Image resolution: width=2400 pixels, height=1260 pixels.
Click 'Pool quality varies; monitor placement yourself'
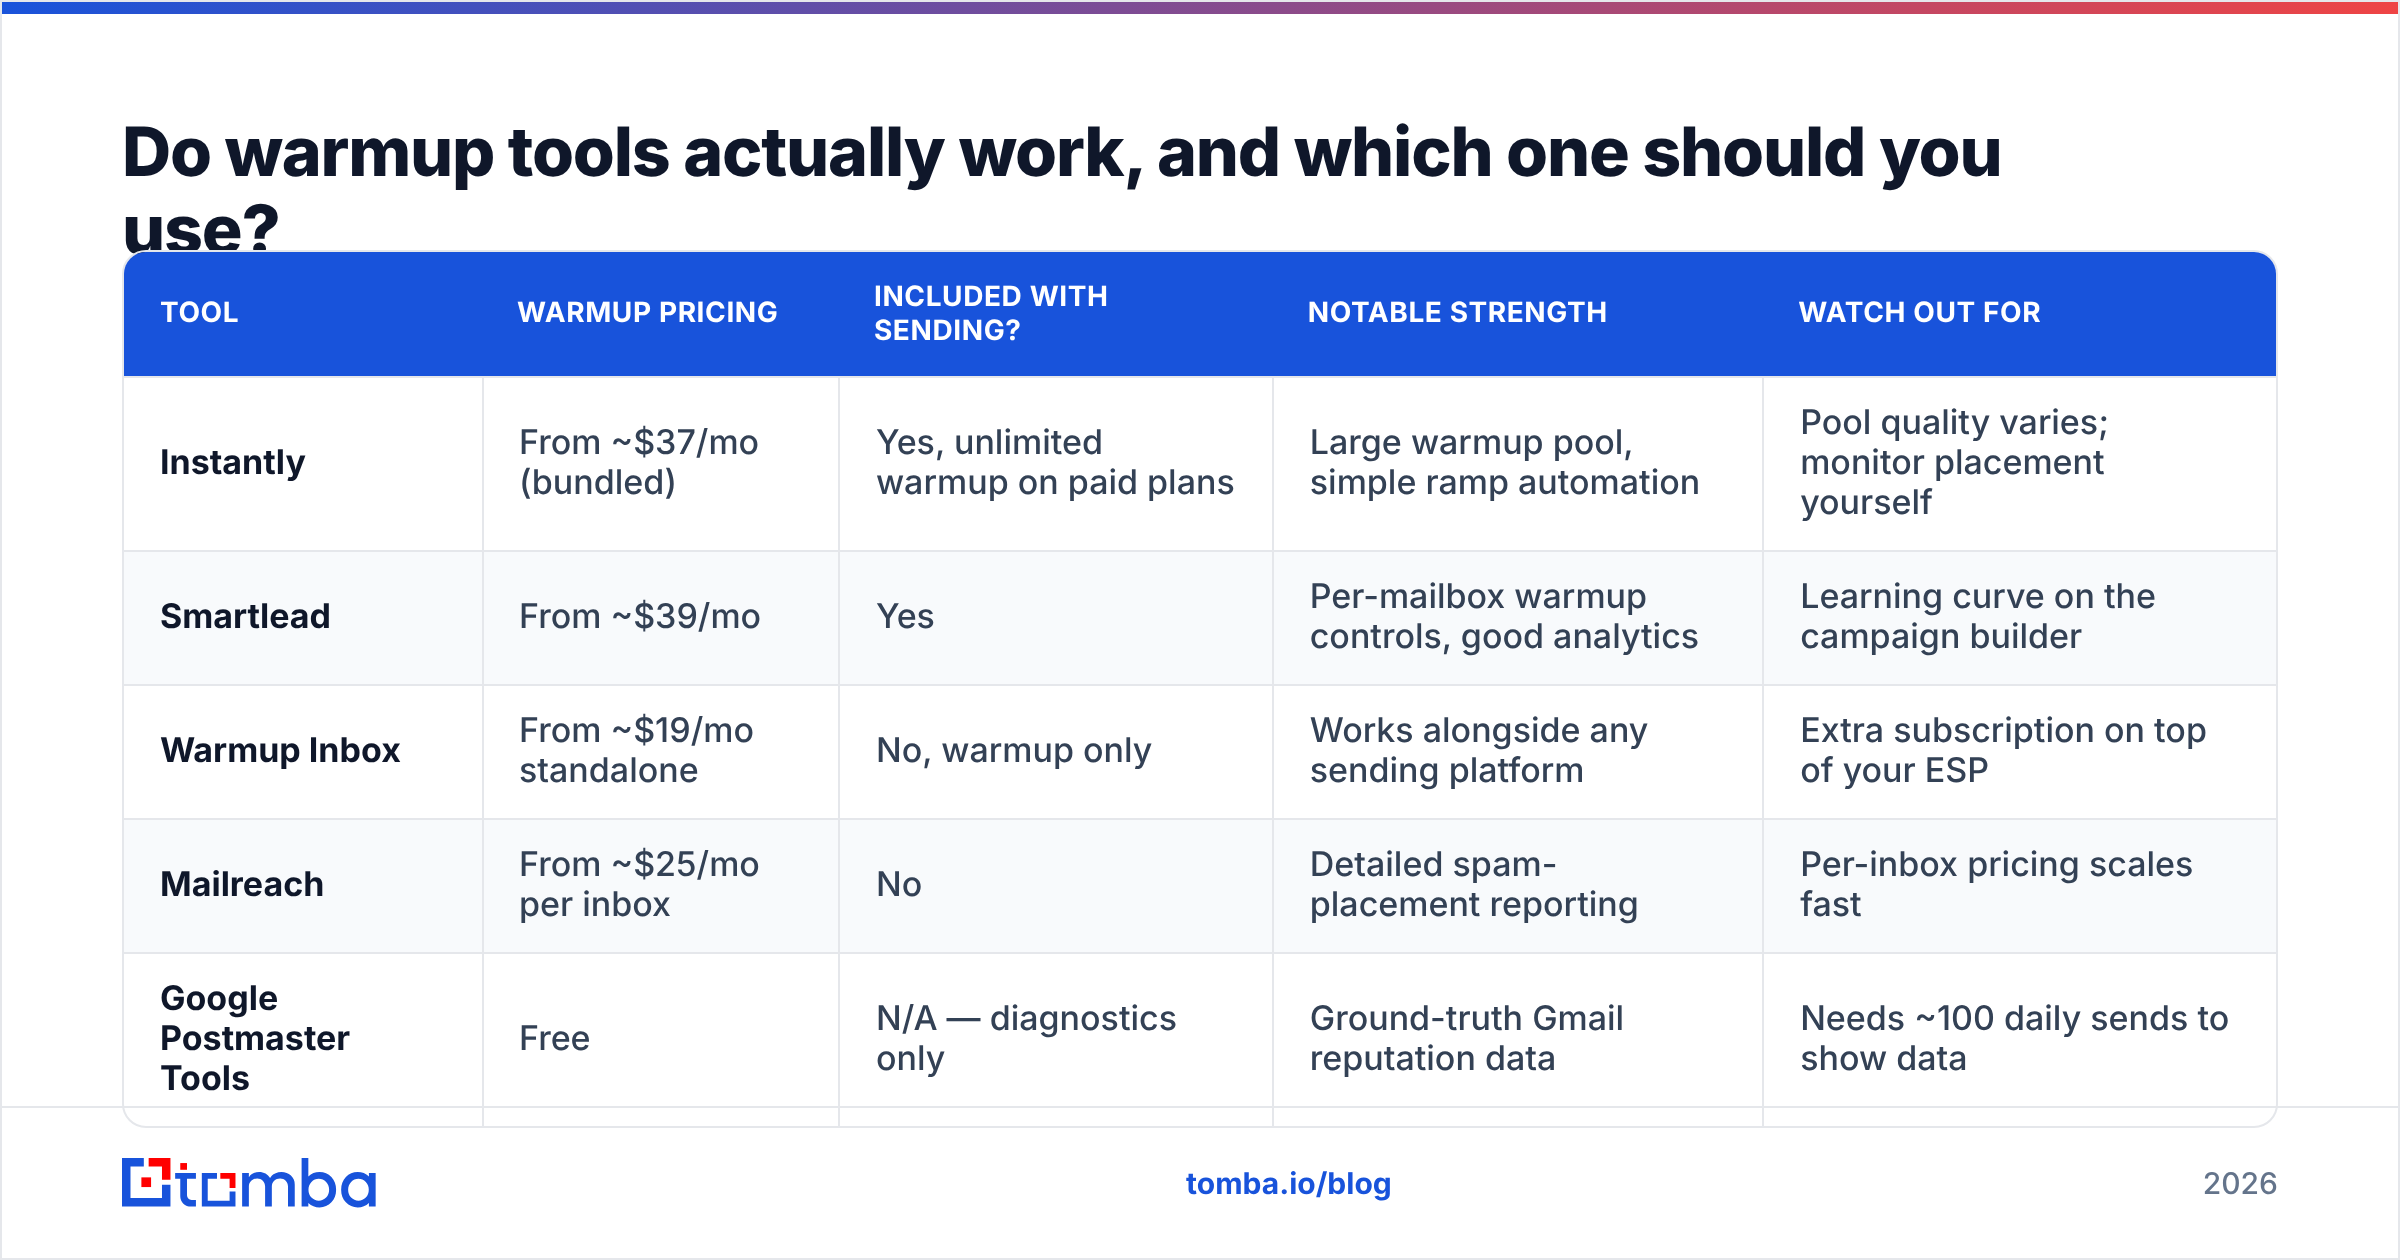click(x=1954, y=462)
